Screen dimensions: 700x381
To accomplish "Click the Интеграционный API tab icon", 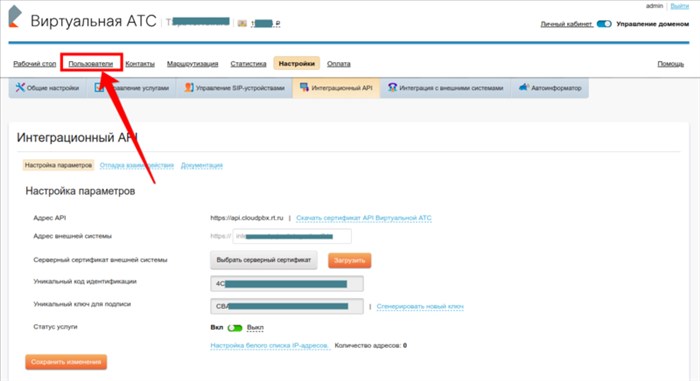I will (304, 87).
